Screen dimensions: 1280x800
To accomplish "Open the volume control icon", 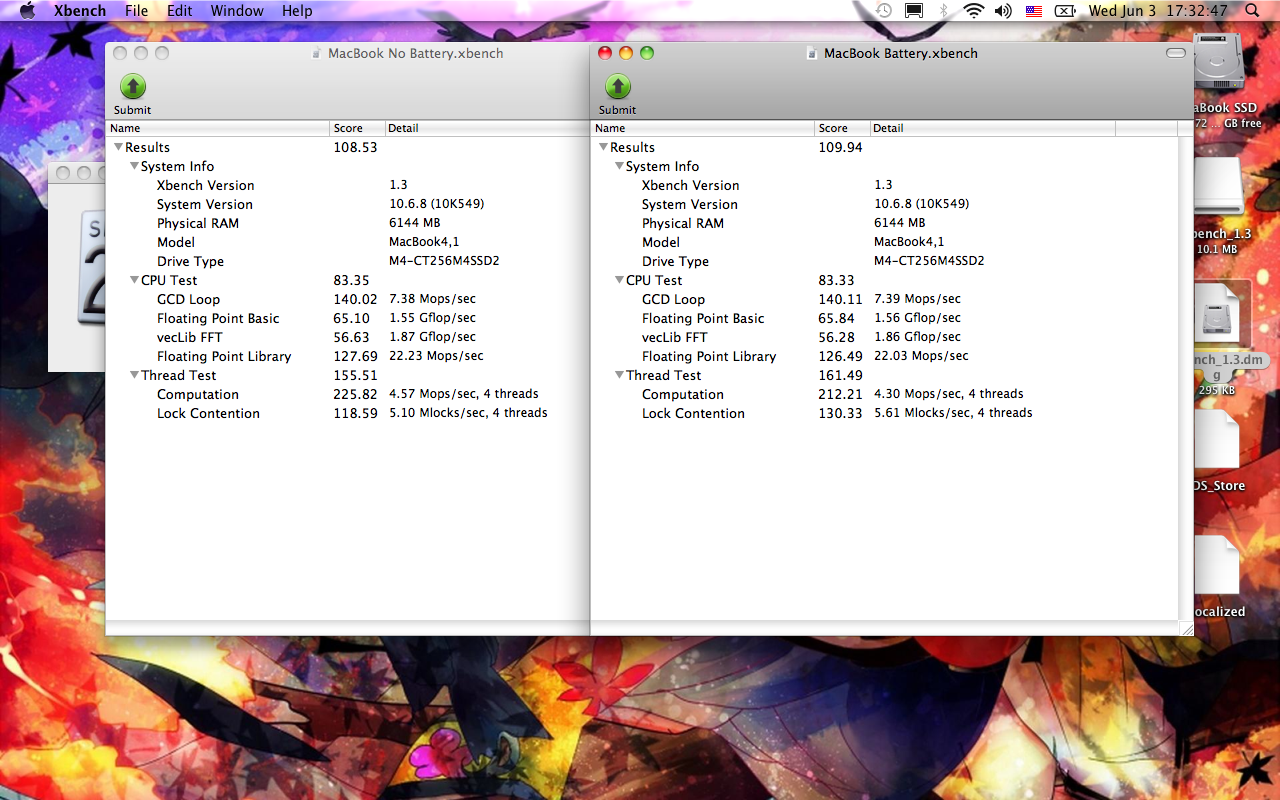I will (1003, 11).
